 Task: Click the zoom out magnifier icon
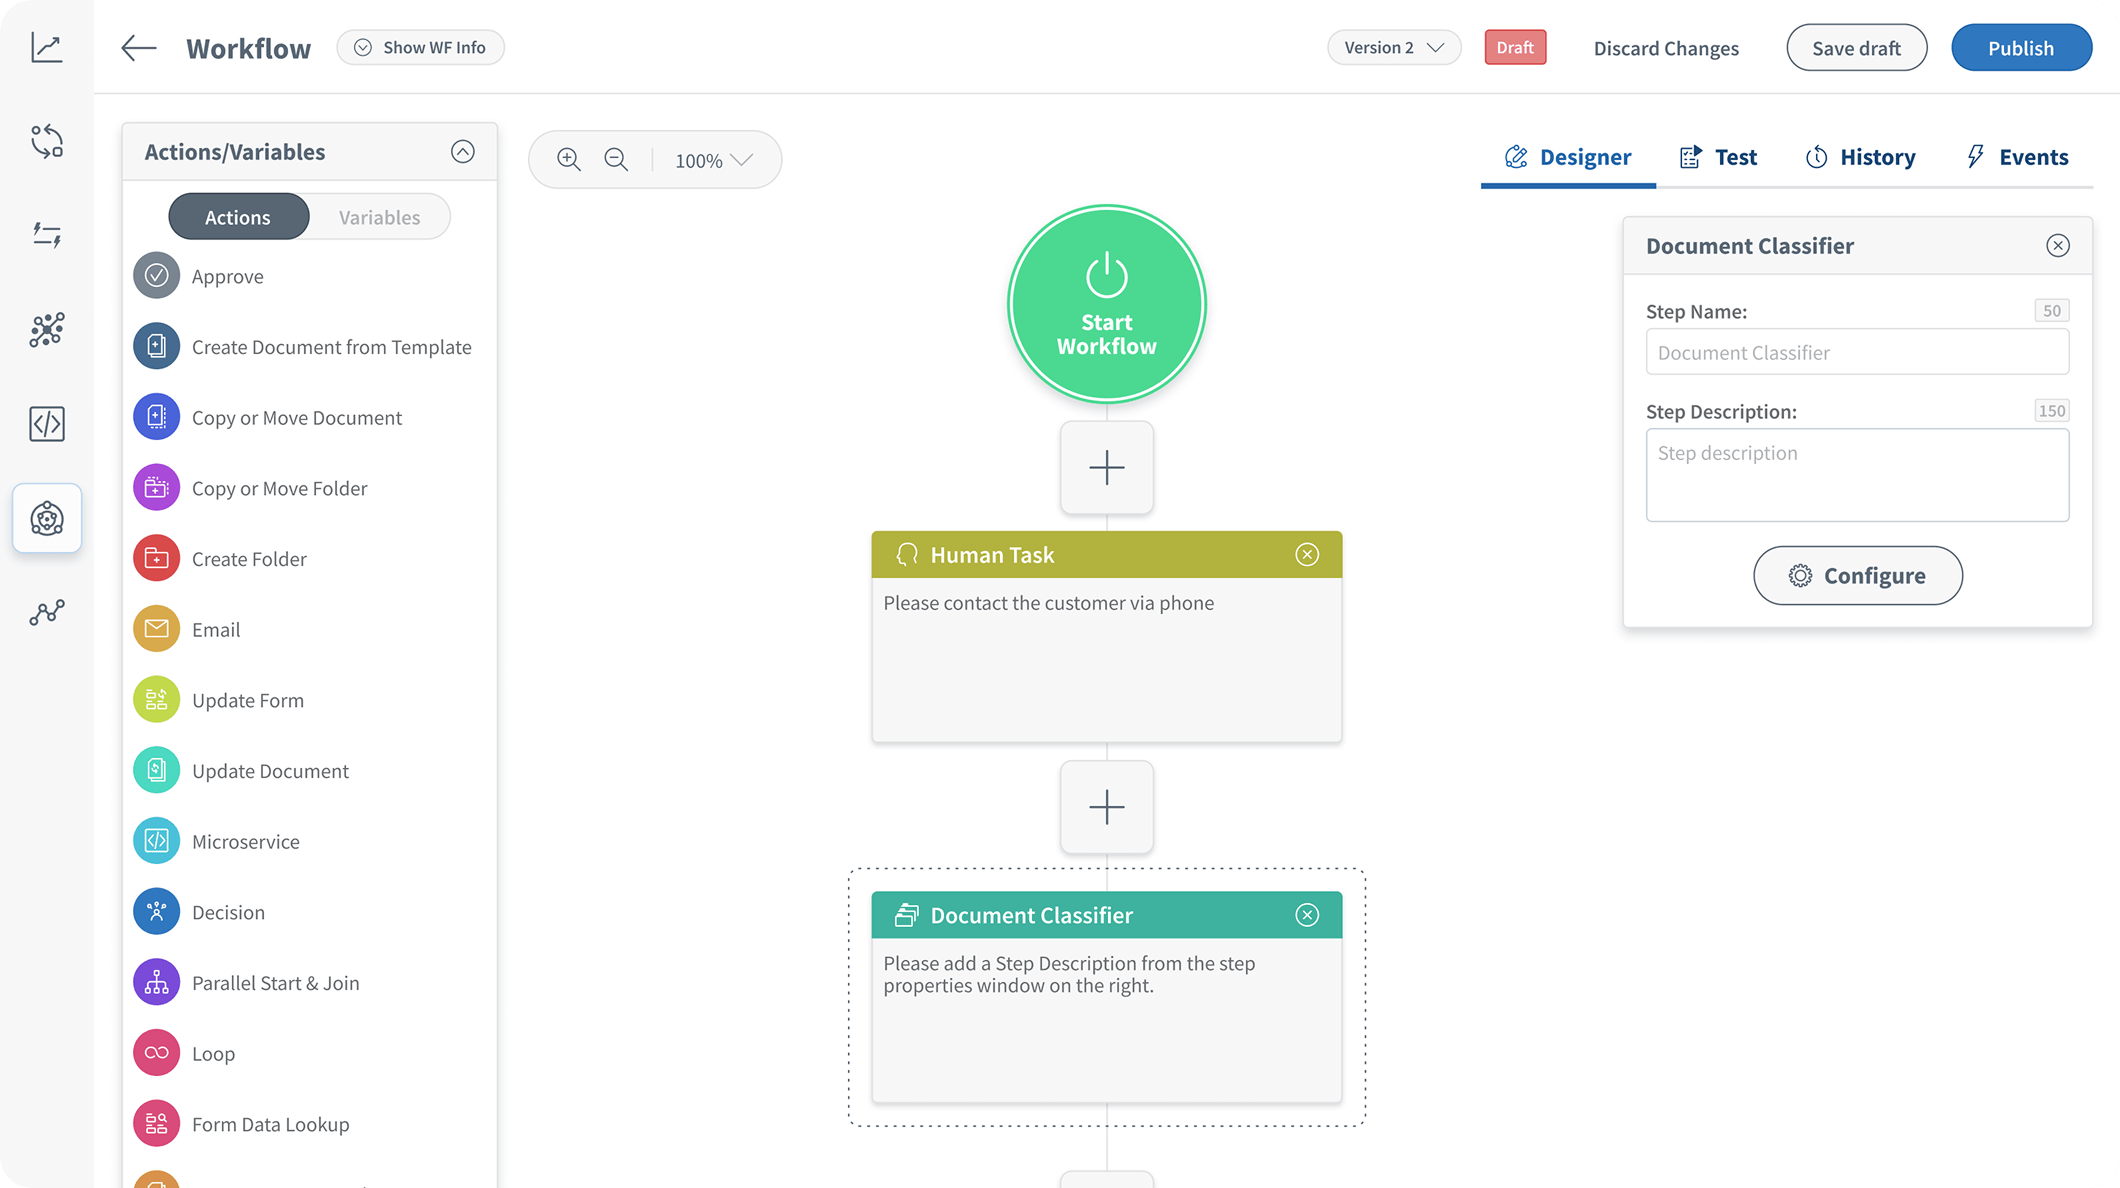coord(616,160)
